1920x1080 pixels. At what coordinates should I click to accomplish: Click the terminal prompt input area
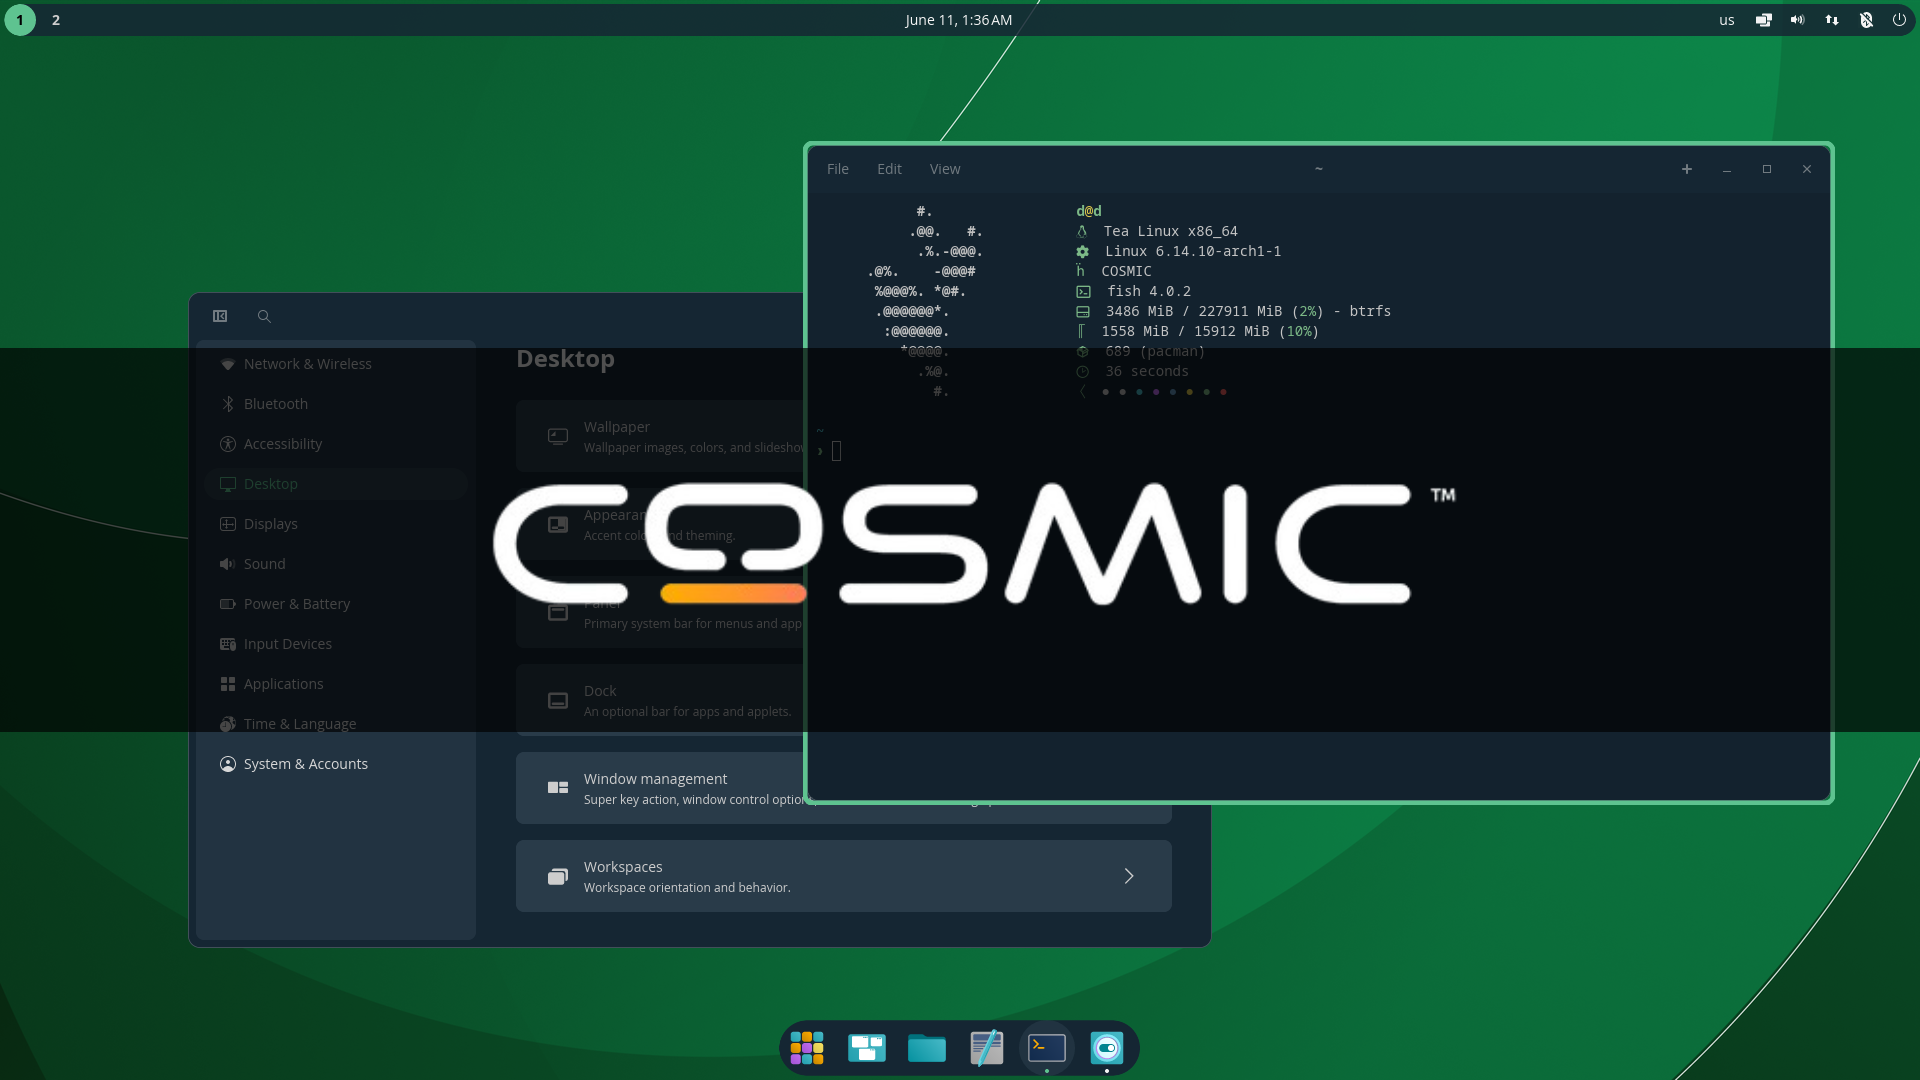(837, 451)
